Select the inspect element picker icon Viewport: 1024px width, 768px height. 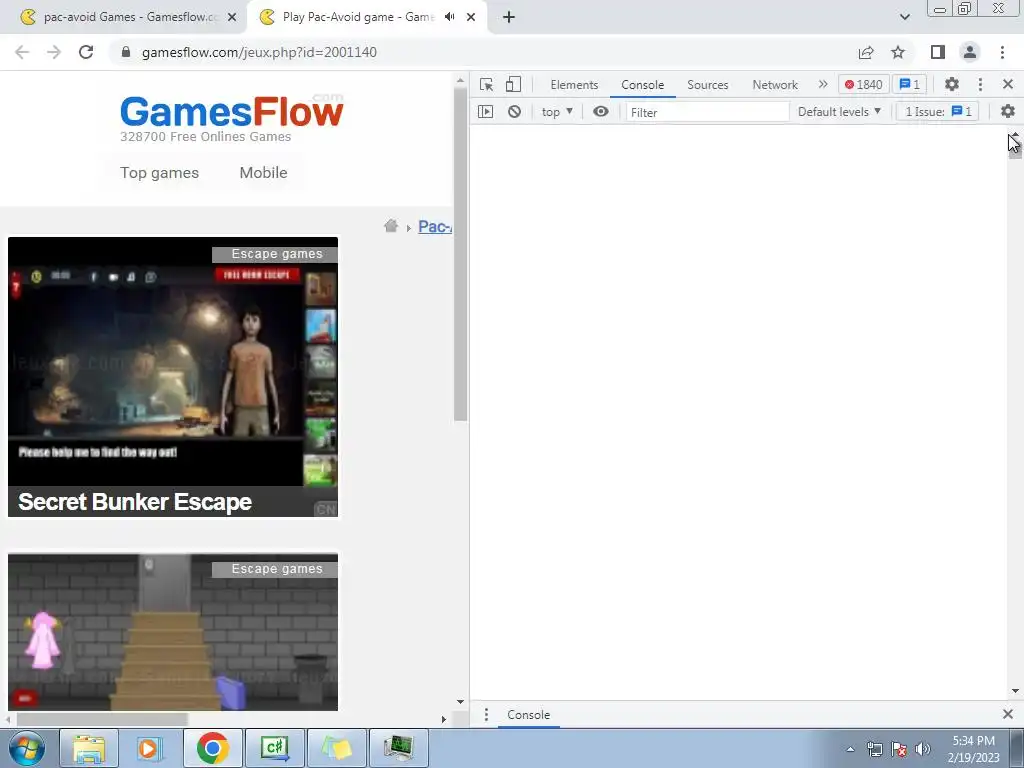click(x=486, y=84)
